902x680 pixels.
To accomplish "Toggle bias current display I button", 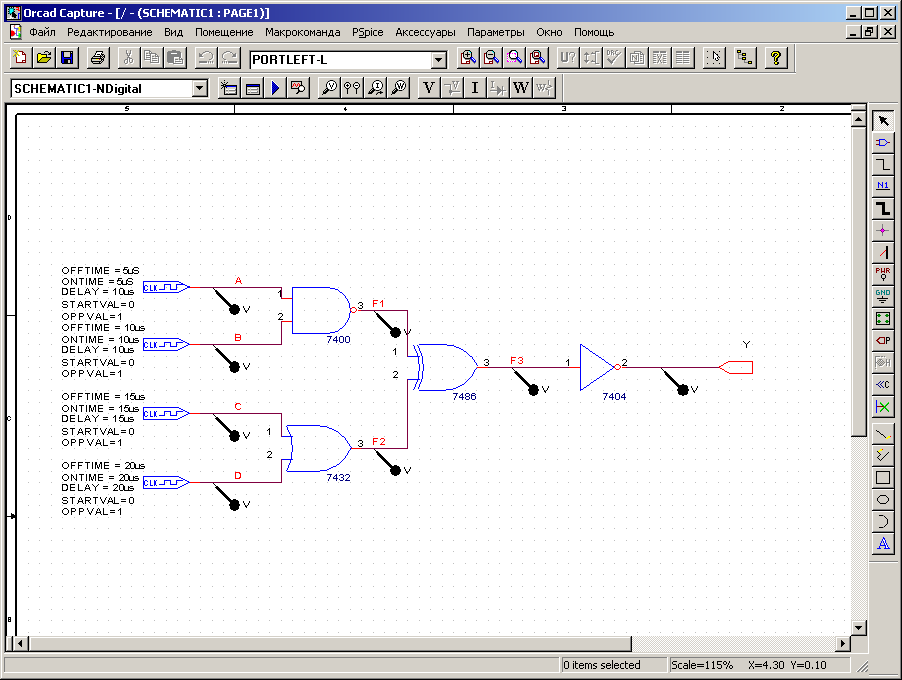I will pos(475,88).
